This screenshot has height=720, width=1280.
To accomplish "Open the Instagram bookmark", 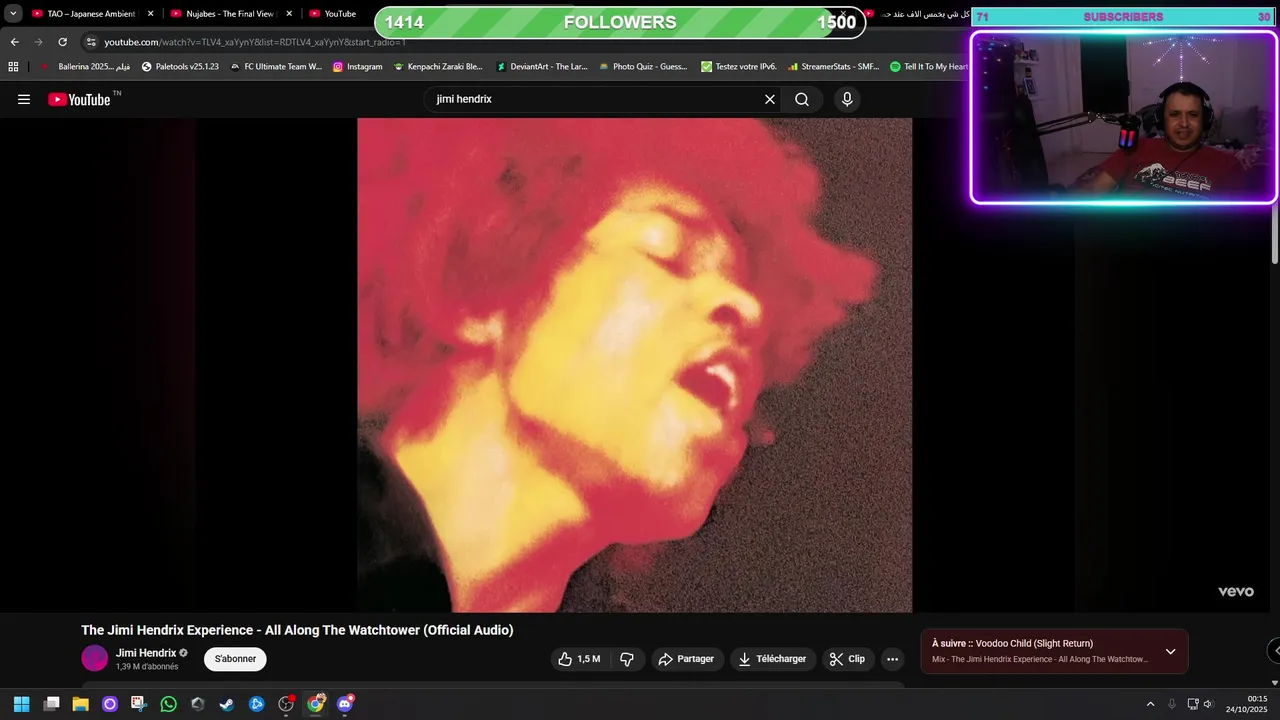I will [357, 67].
